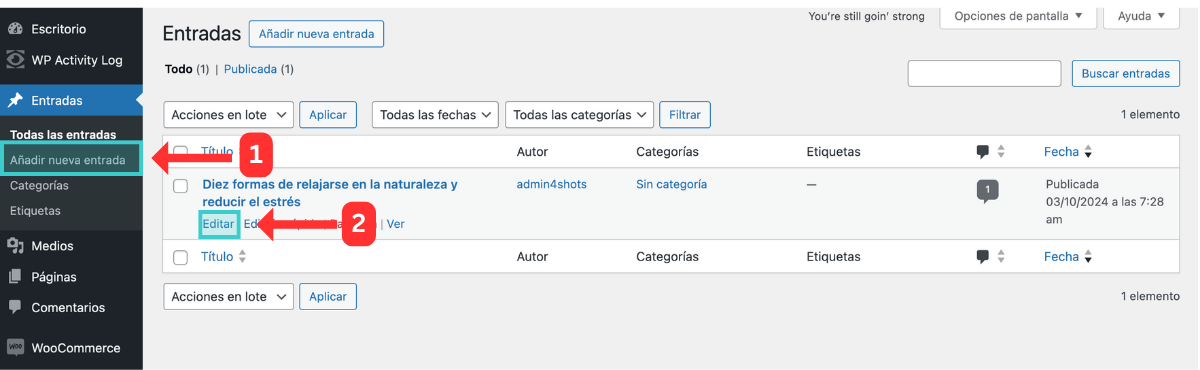Image resolution: width=1200 pixels, height=370 pixels.
Task: Click the dash in the Etiquetas cell
Action: (x=812, y=185)
